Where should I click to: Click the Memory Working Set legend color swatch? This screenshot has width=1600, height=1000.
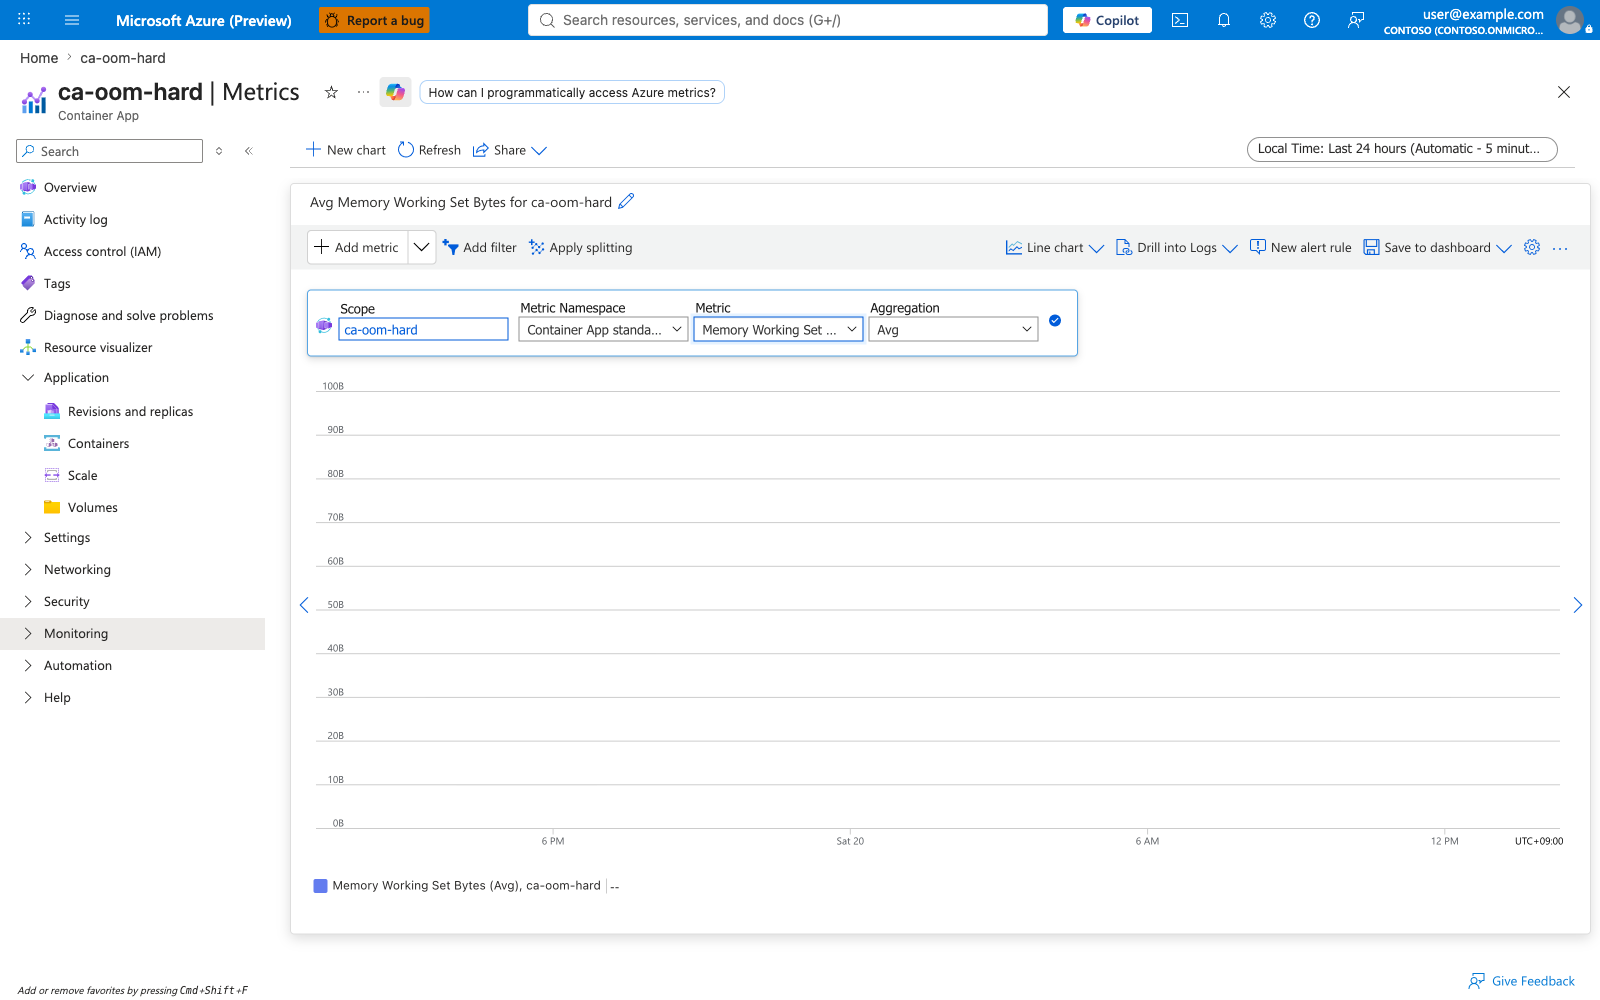[x=321, y=886]
